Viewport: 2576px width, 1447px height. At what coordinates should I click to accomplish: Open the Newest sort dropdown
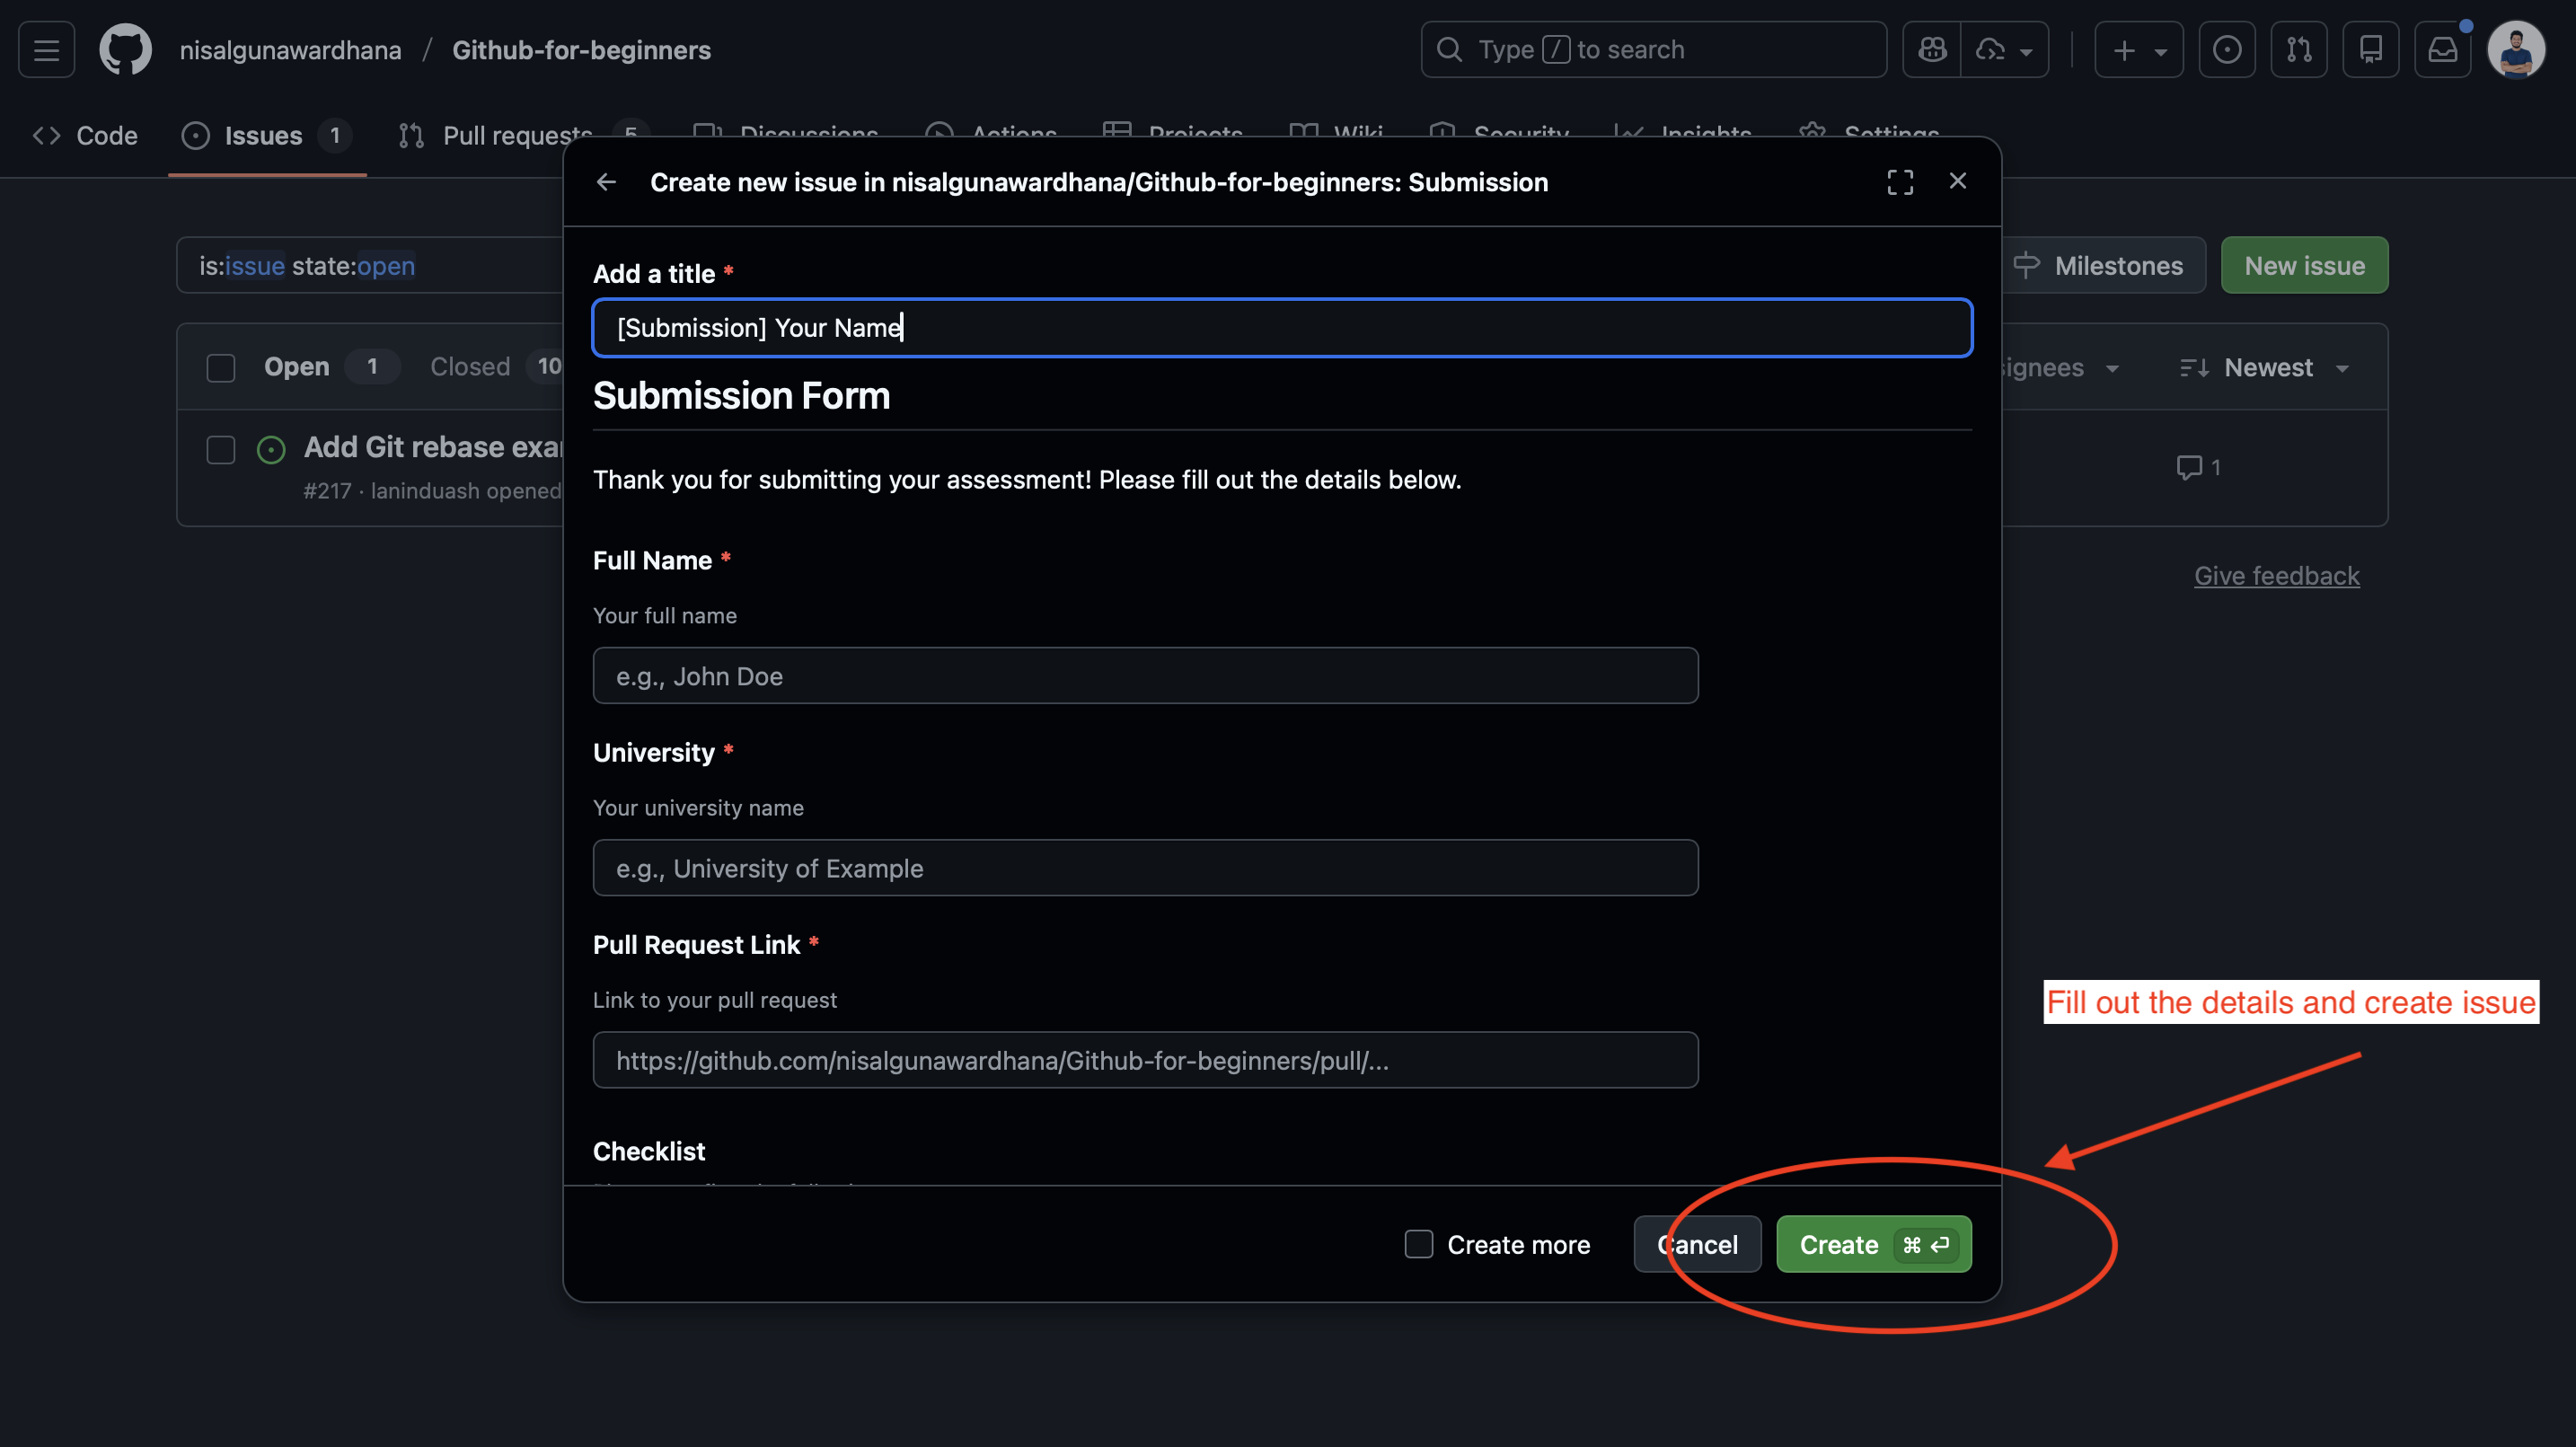click(2264, 367)
